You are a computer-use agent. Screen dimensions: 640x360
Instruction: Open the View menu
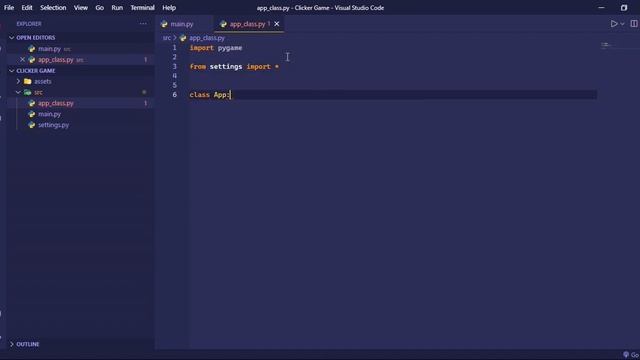pyautogui.click(x=81, y=8)
